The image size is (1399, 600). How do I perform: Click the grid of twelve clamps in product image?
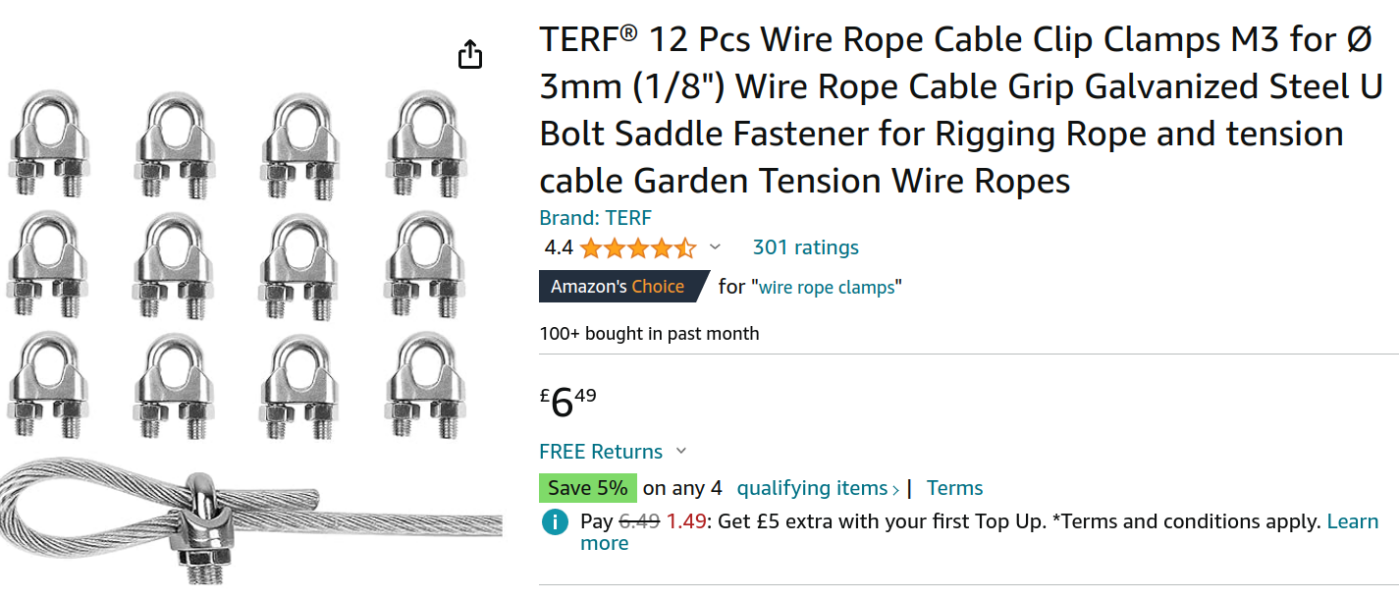pyautogui.click(x=237, y=265)
